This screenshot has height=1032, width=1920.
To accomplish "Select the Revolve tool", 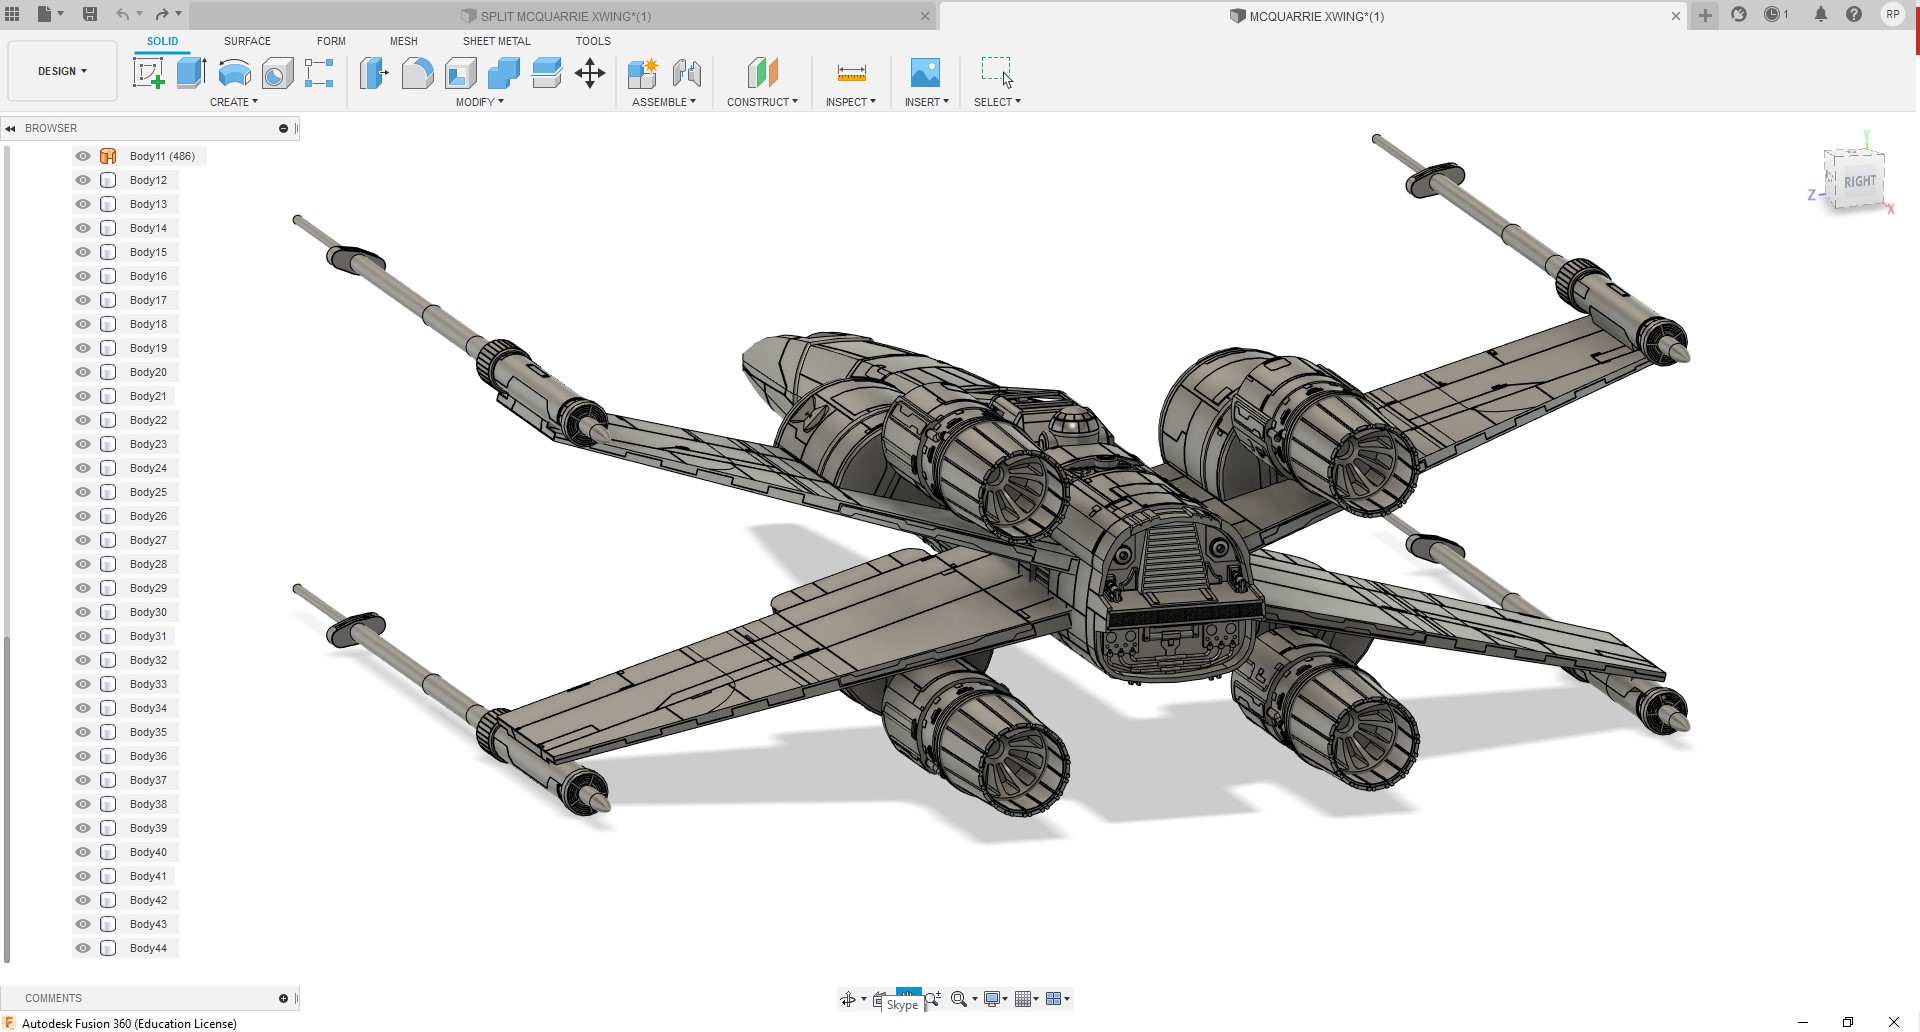I will tap(234, 73).
